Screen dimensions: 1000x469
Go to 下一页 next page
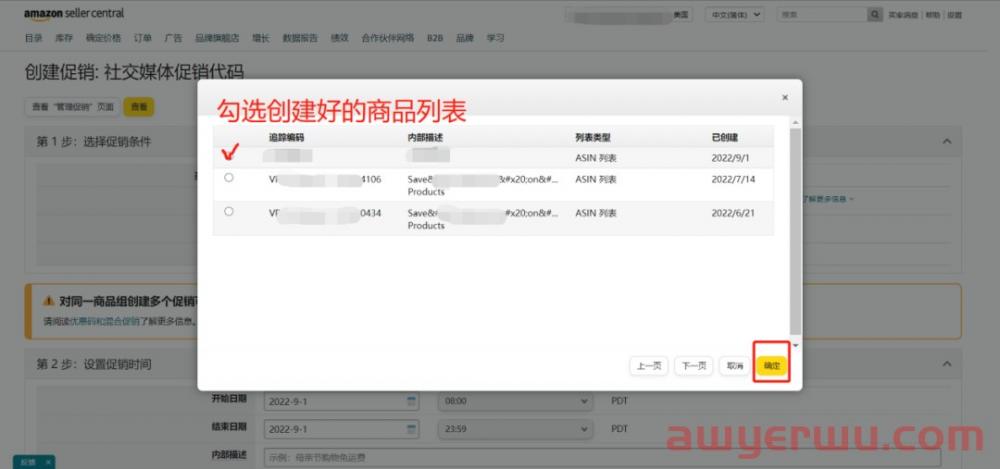coord(693,366)
